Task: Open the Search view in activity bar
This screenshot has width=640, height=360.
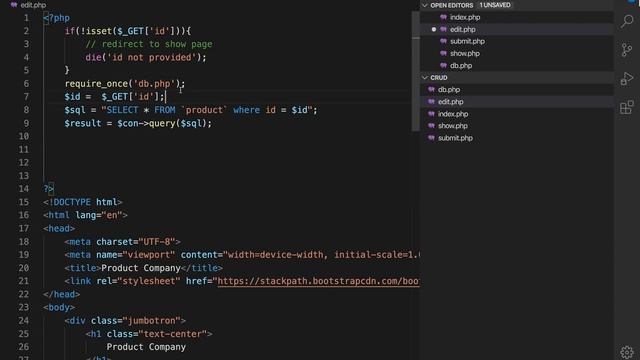Action: pyautogui.click(x=627, y=21)
